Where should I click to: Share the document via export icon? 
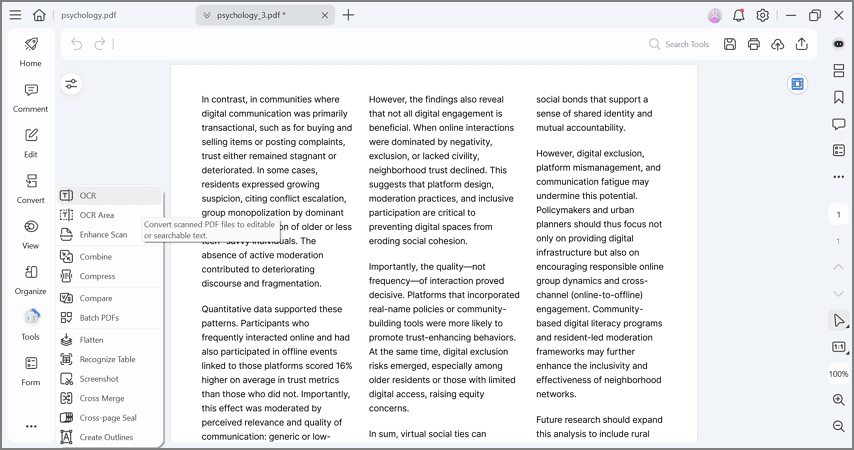(802, 44)
